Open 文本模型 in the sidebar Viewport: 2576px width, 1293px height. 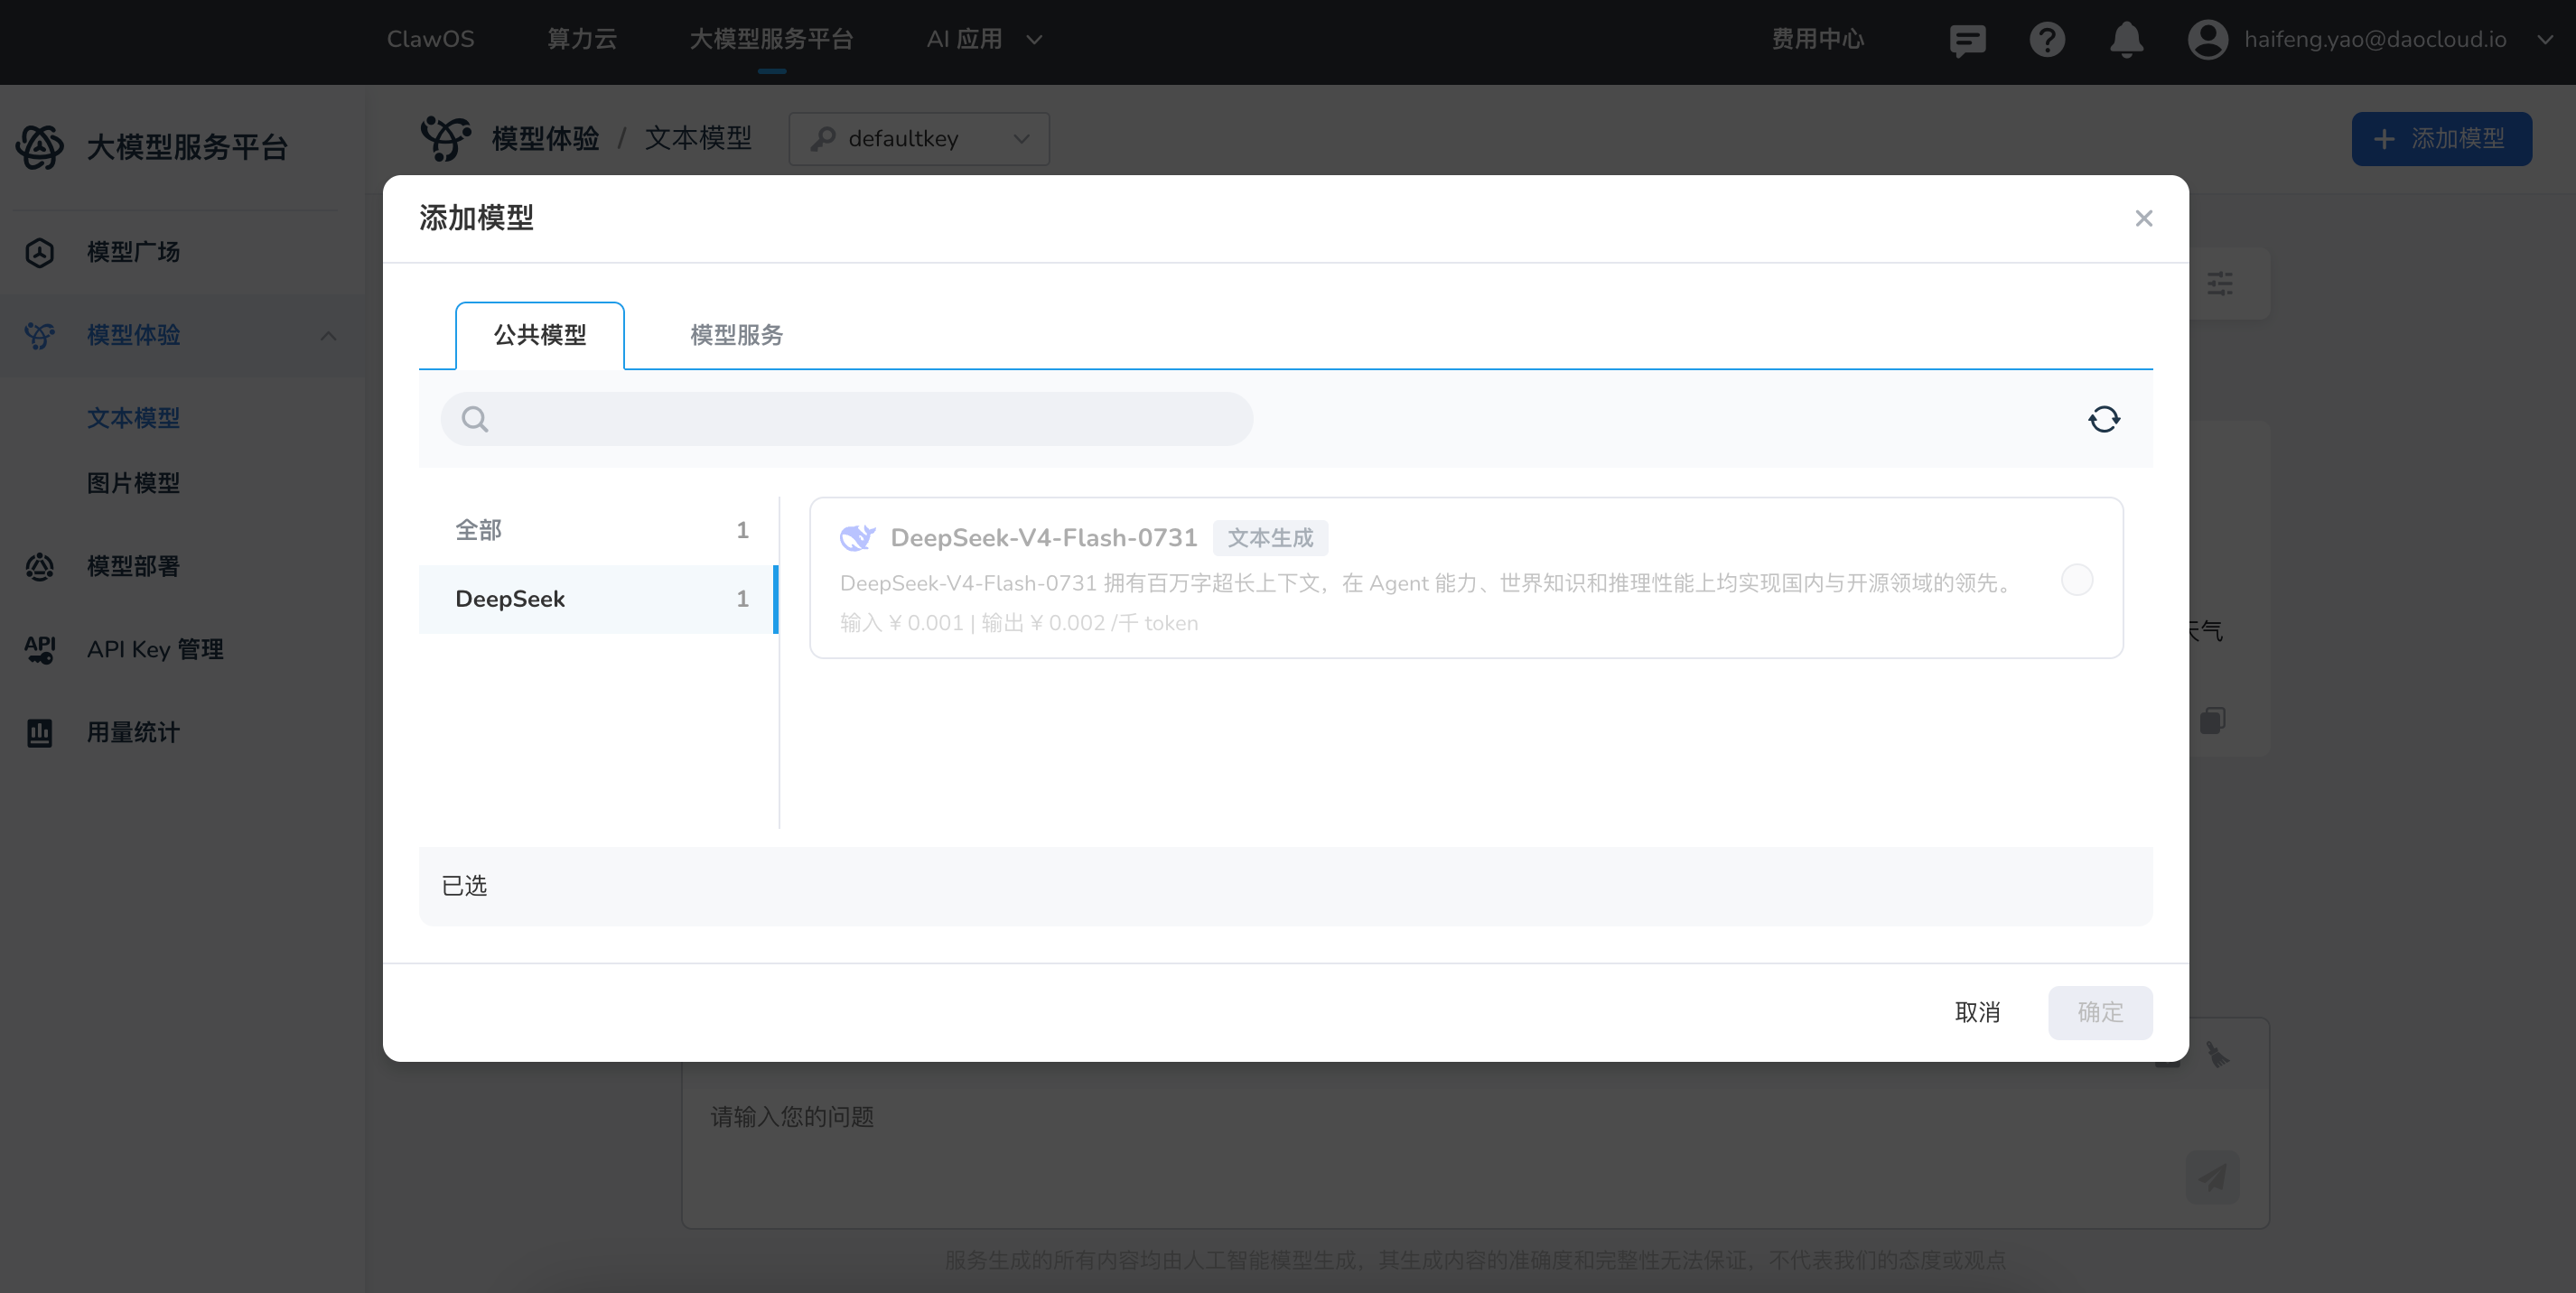click(x=133, y=418)
